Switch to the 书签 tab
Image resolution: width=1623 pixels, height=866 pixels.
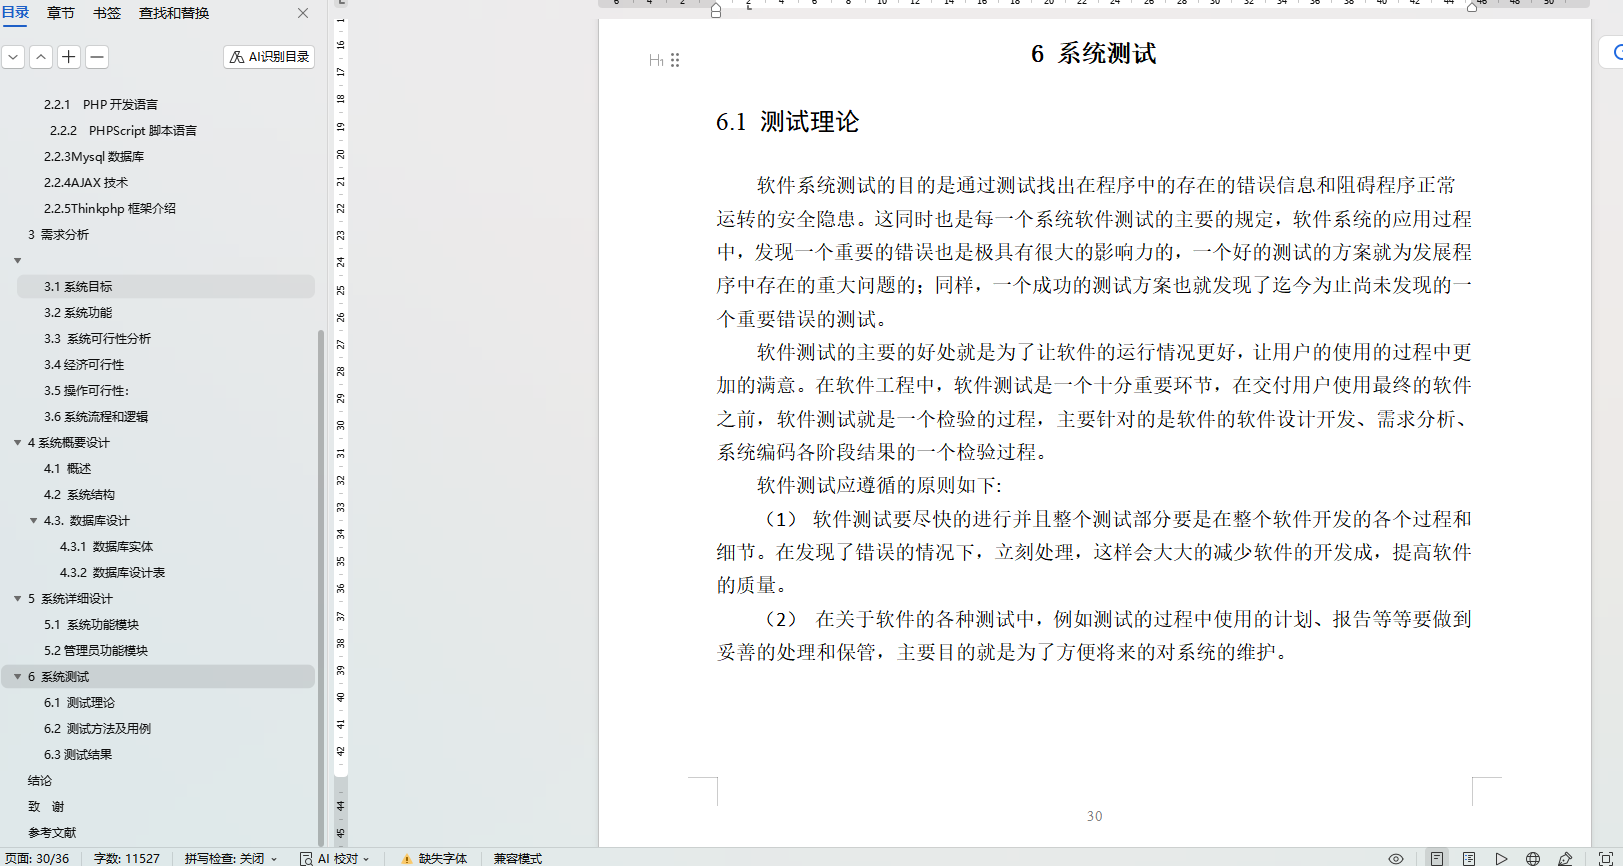coord(107,13)
